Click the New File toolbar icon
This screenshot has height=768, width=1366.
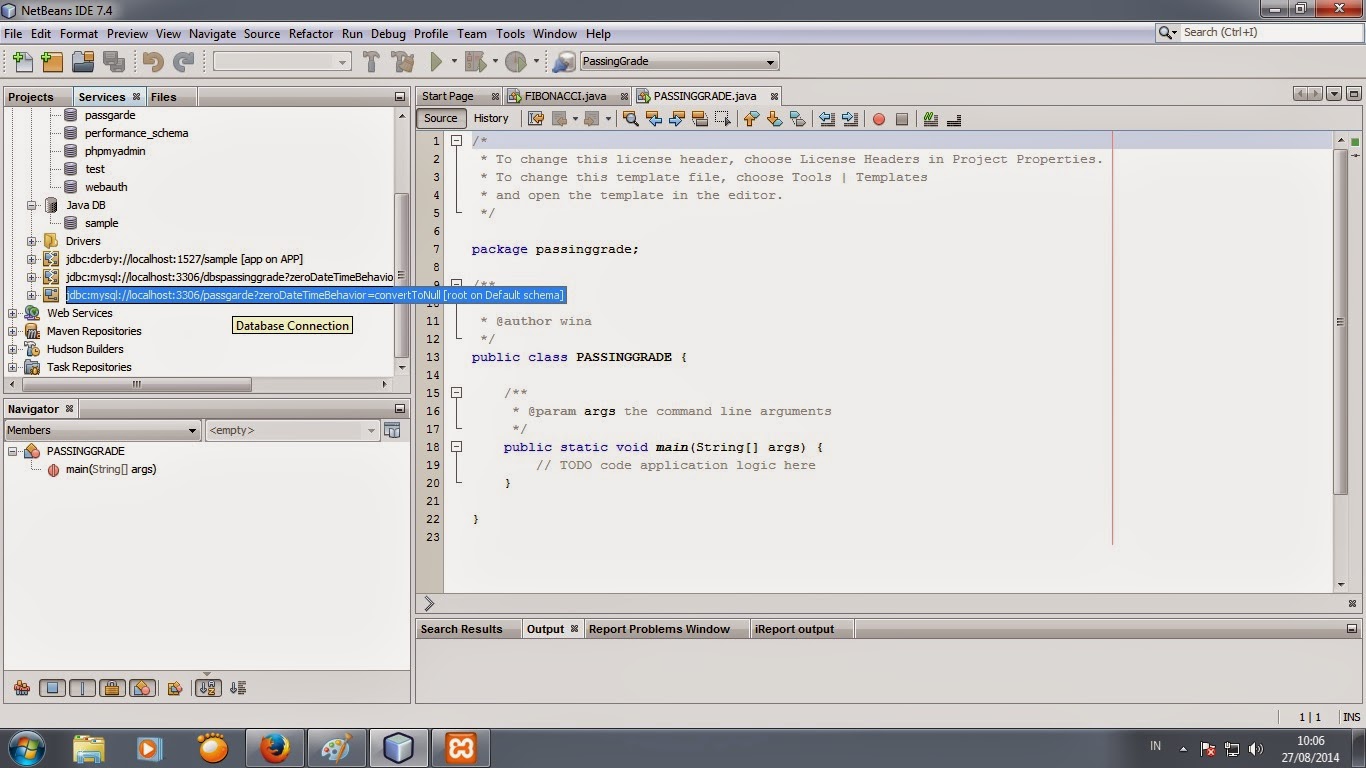pyautogui.click(x=22, y=62)
